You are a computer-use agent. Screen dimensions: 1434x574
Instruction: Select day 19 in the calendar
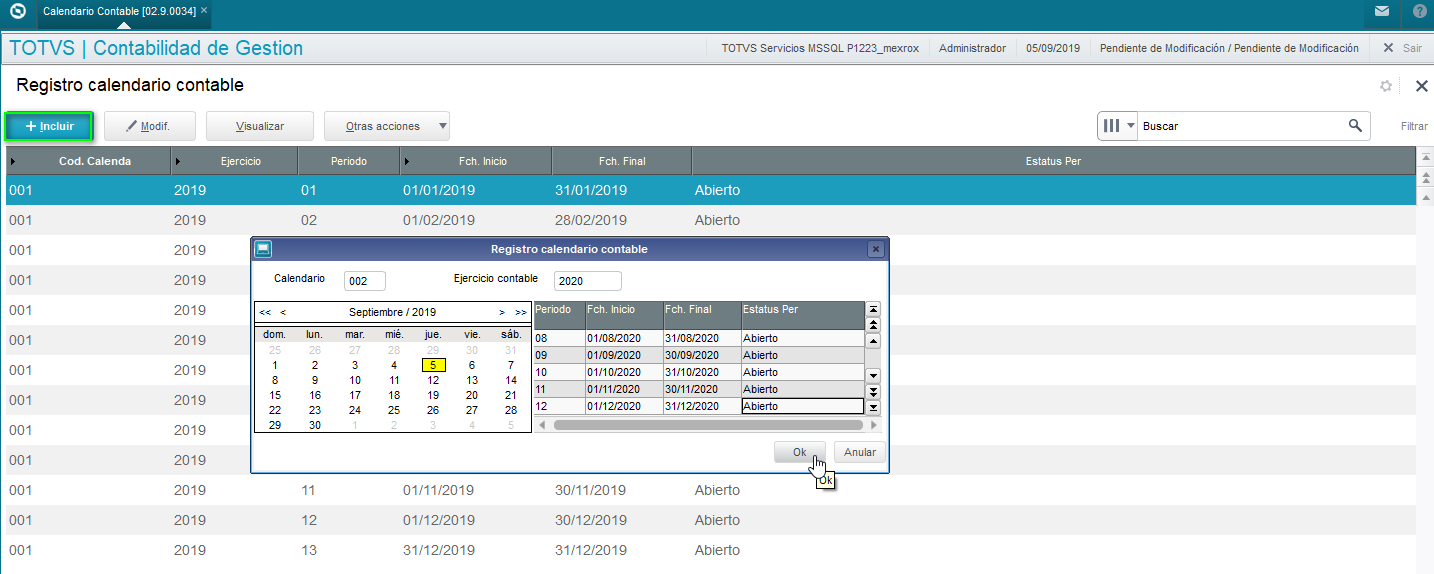coord(433,395)
